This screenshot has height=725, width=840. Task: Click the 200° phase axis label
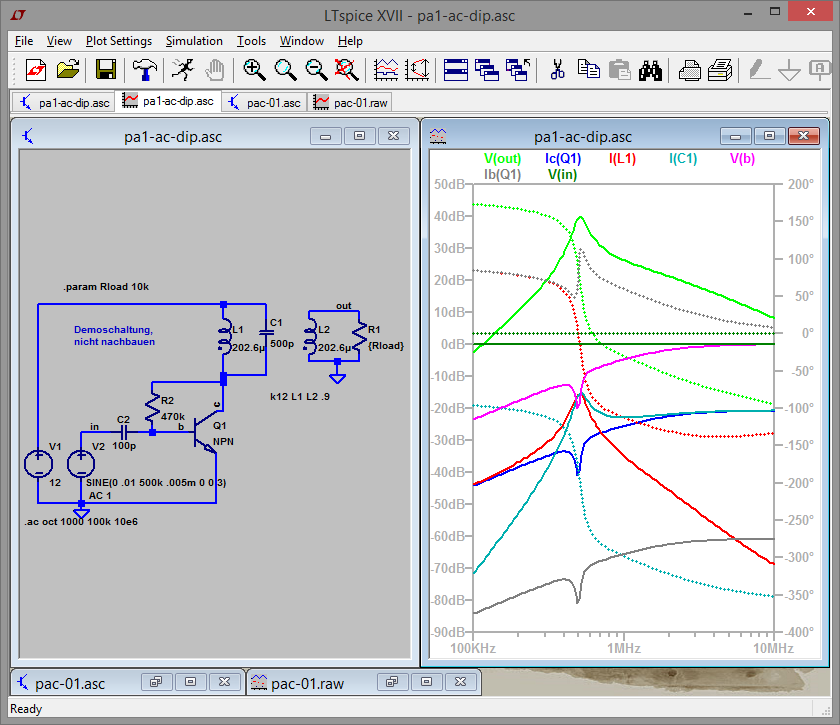pyautogui.click(x=800, y=184)
